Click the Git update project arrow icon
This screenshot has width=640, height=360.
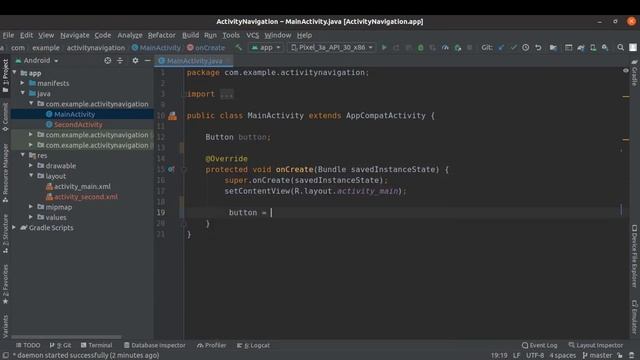[501, 48]
